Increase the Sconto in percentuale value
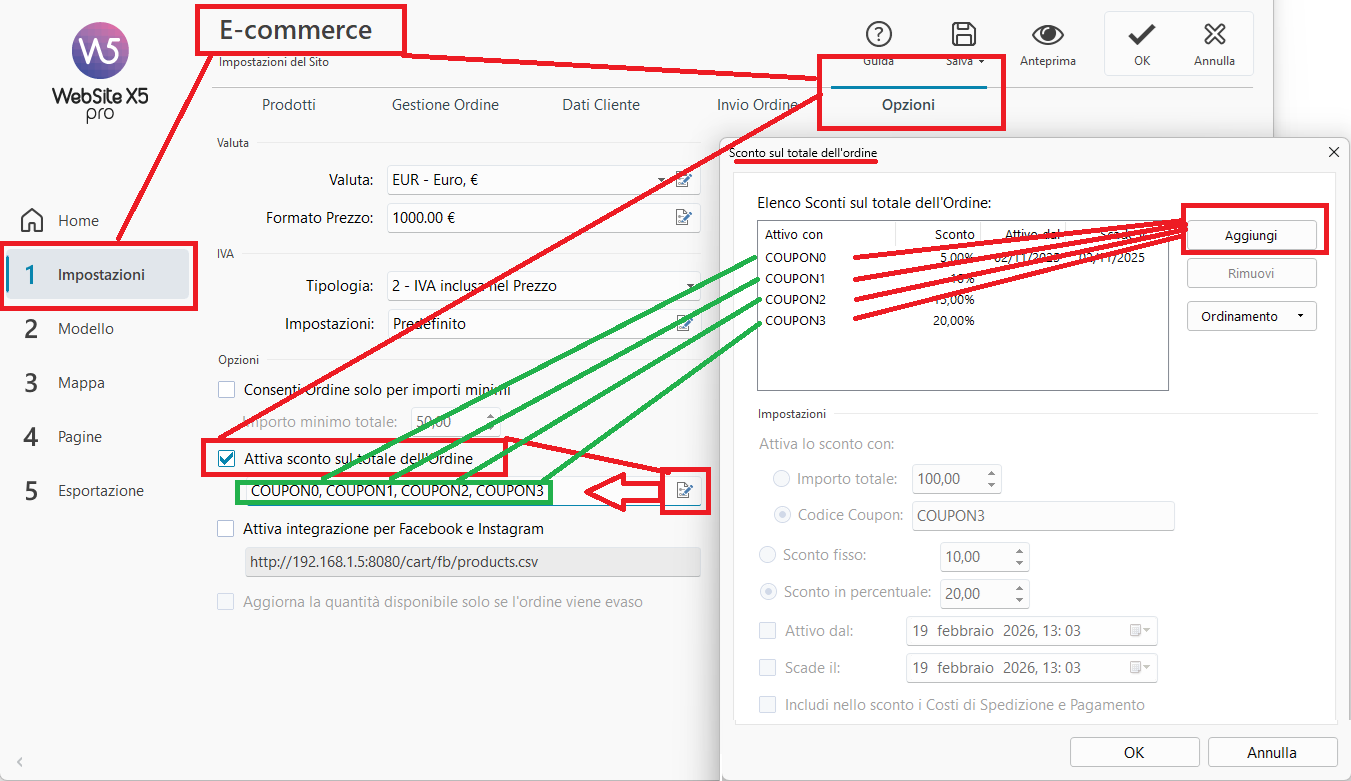The image size is (1351, 781). pyautogui.click(x=1019, y=588)
